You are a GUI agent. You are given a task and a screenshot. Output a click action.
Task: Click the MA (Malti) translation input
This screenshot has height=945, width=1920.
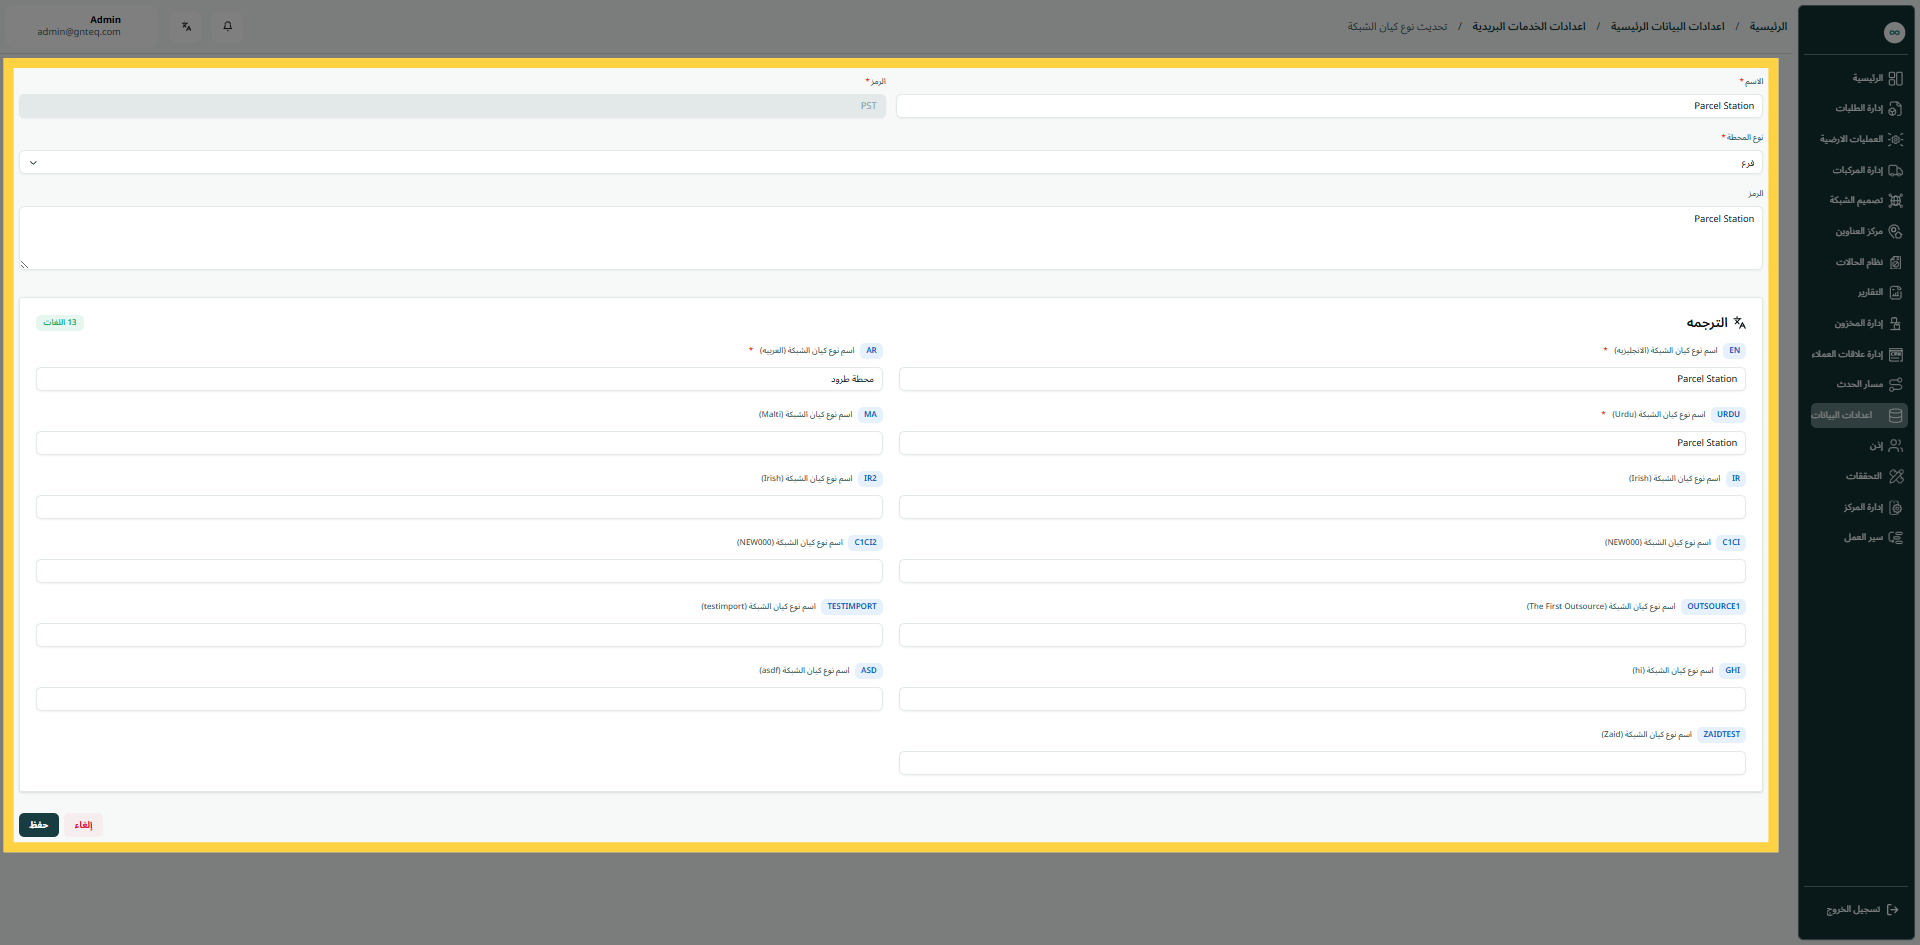coord(459,443)
